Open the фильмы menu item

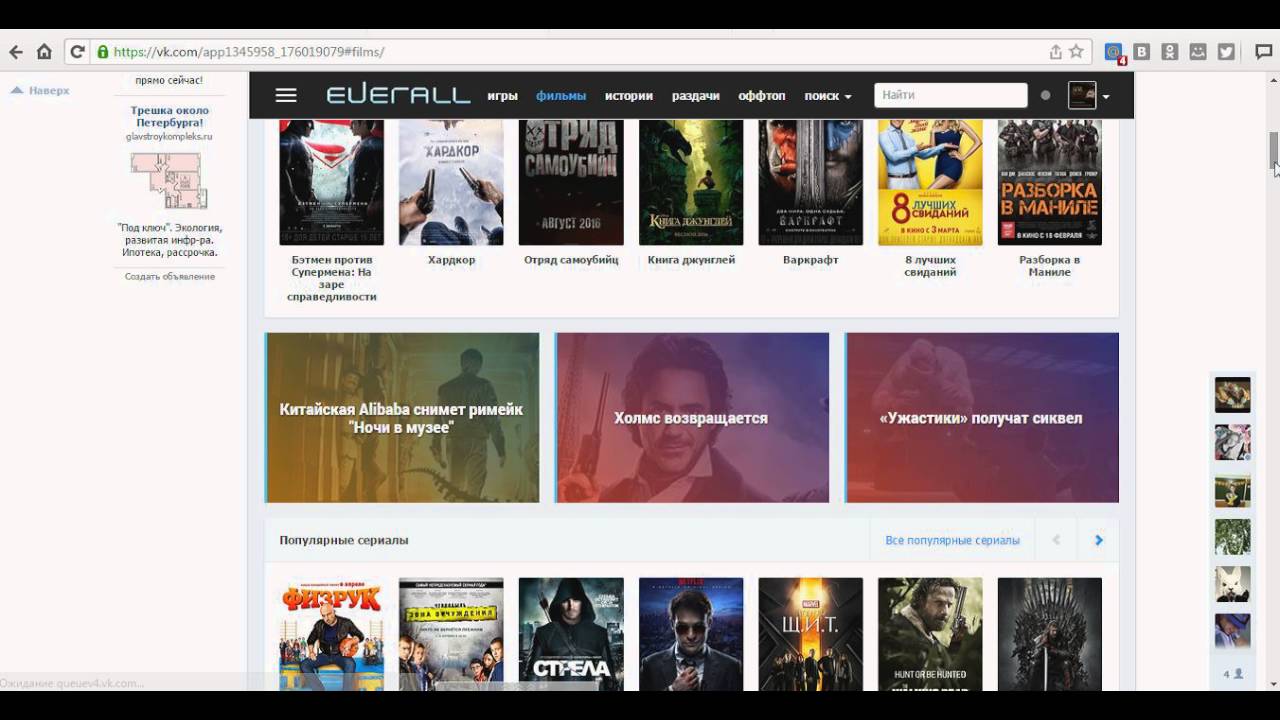[561, 96]
